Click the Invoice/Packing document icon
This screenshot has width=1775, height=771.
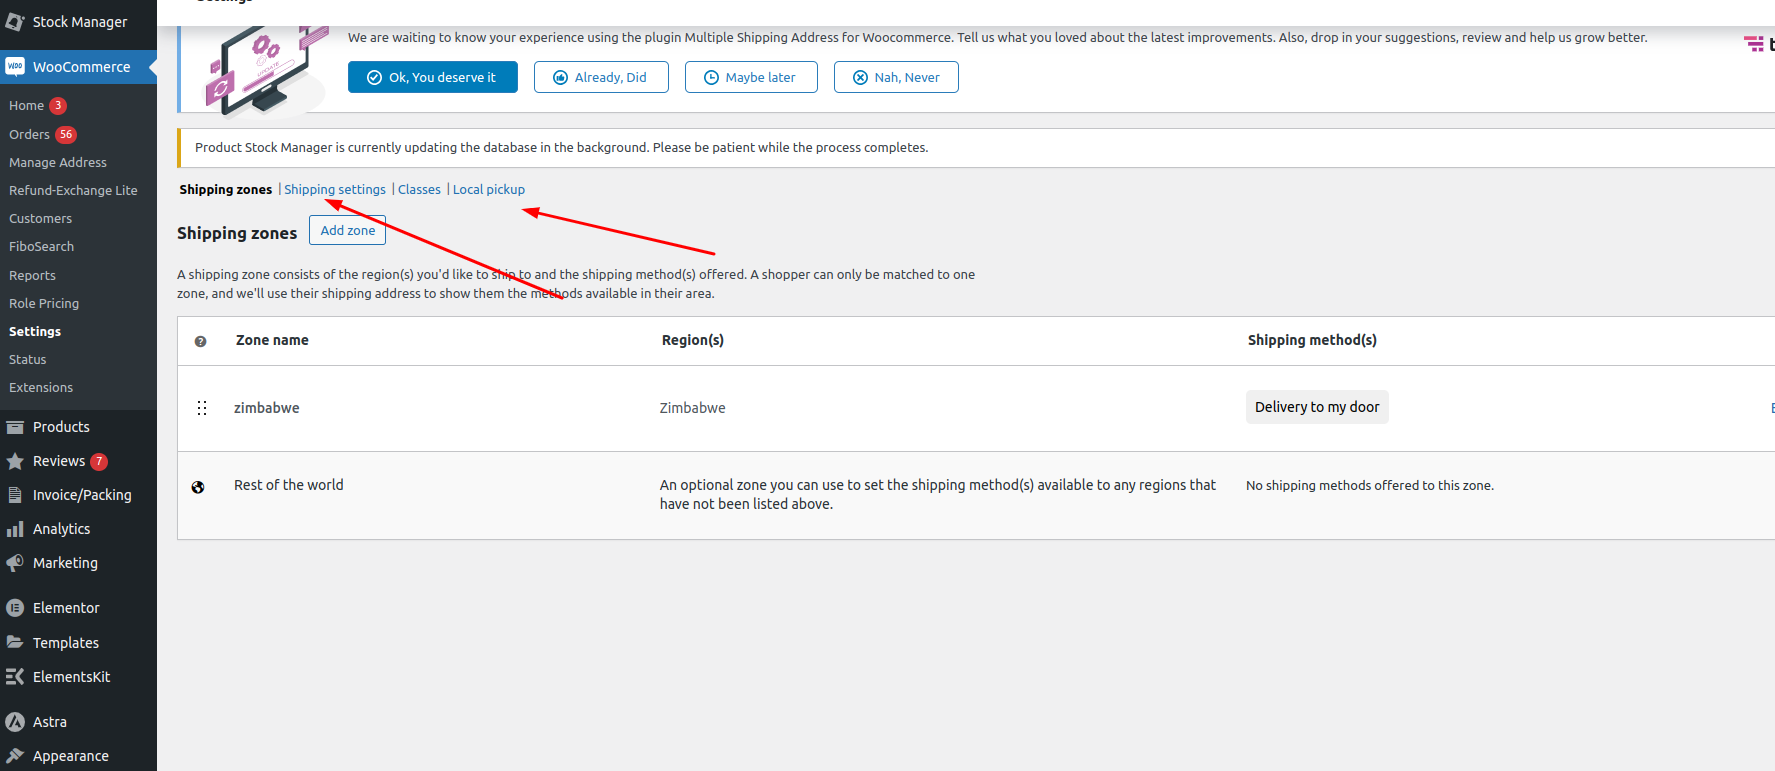pyautogui.click(x=15, y=495)
